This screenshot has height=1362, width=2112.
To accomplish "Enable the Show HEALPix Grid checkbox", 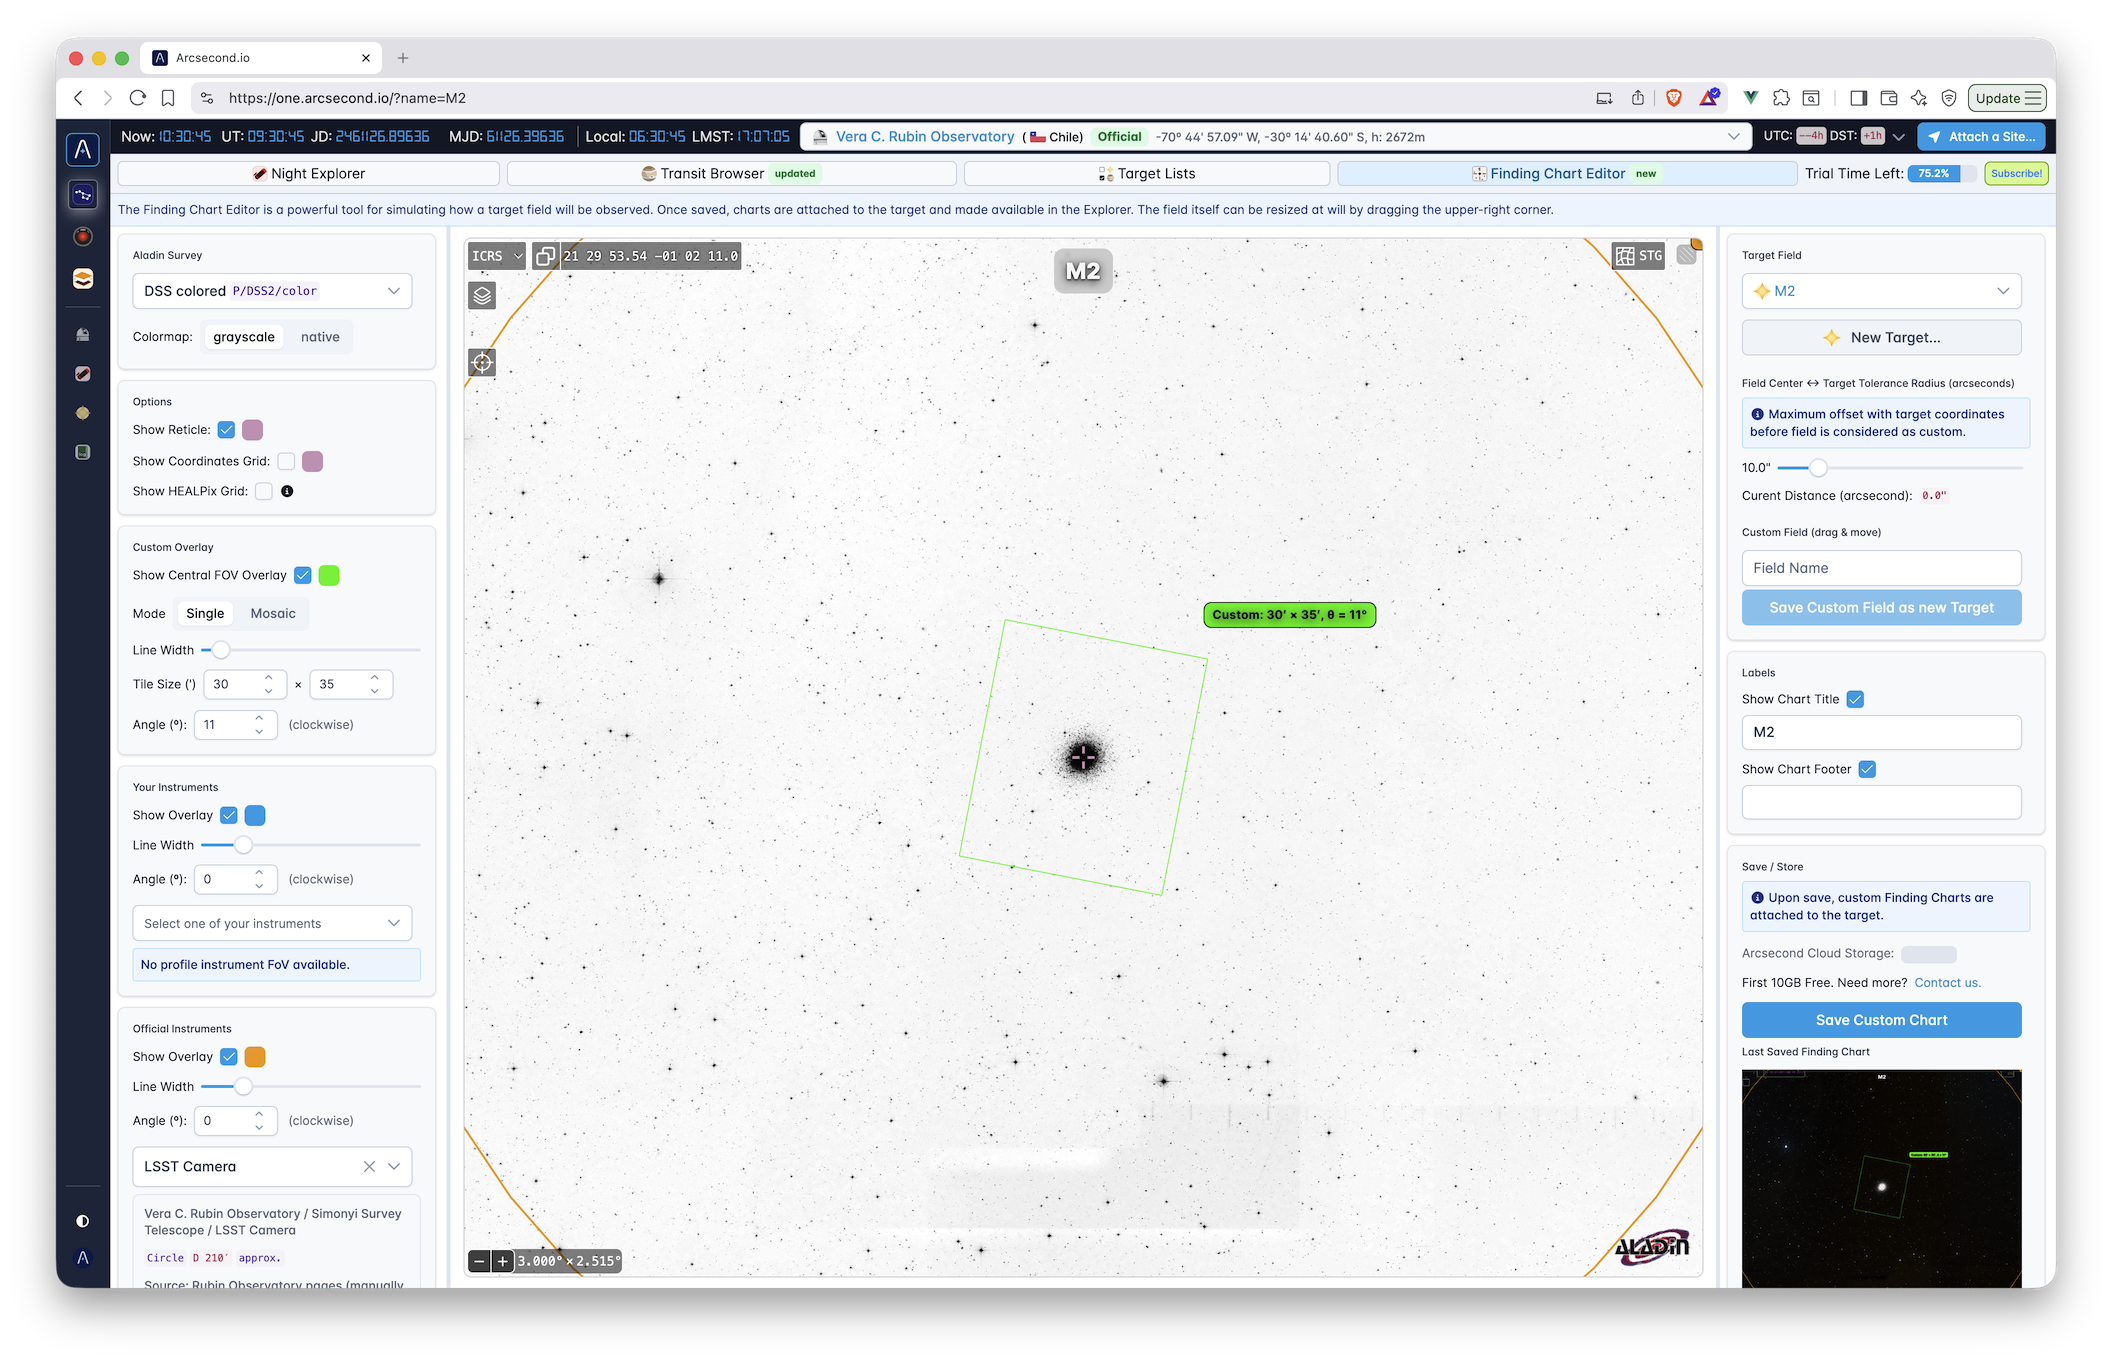I will pyautogui.click(x=264, y=491).
